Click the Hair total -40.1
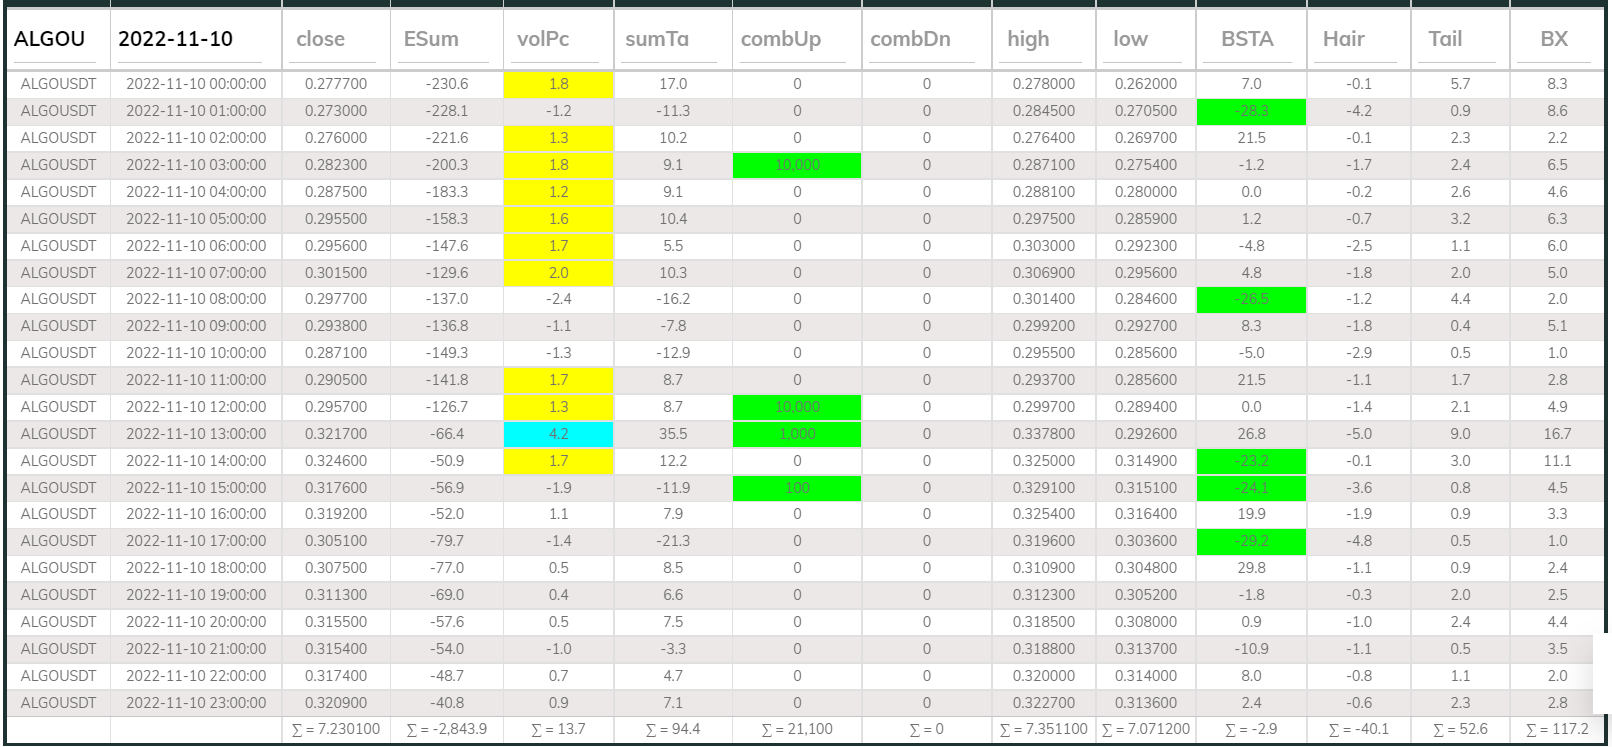1612x747 pixels. point(1359,729)
